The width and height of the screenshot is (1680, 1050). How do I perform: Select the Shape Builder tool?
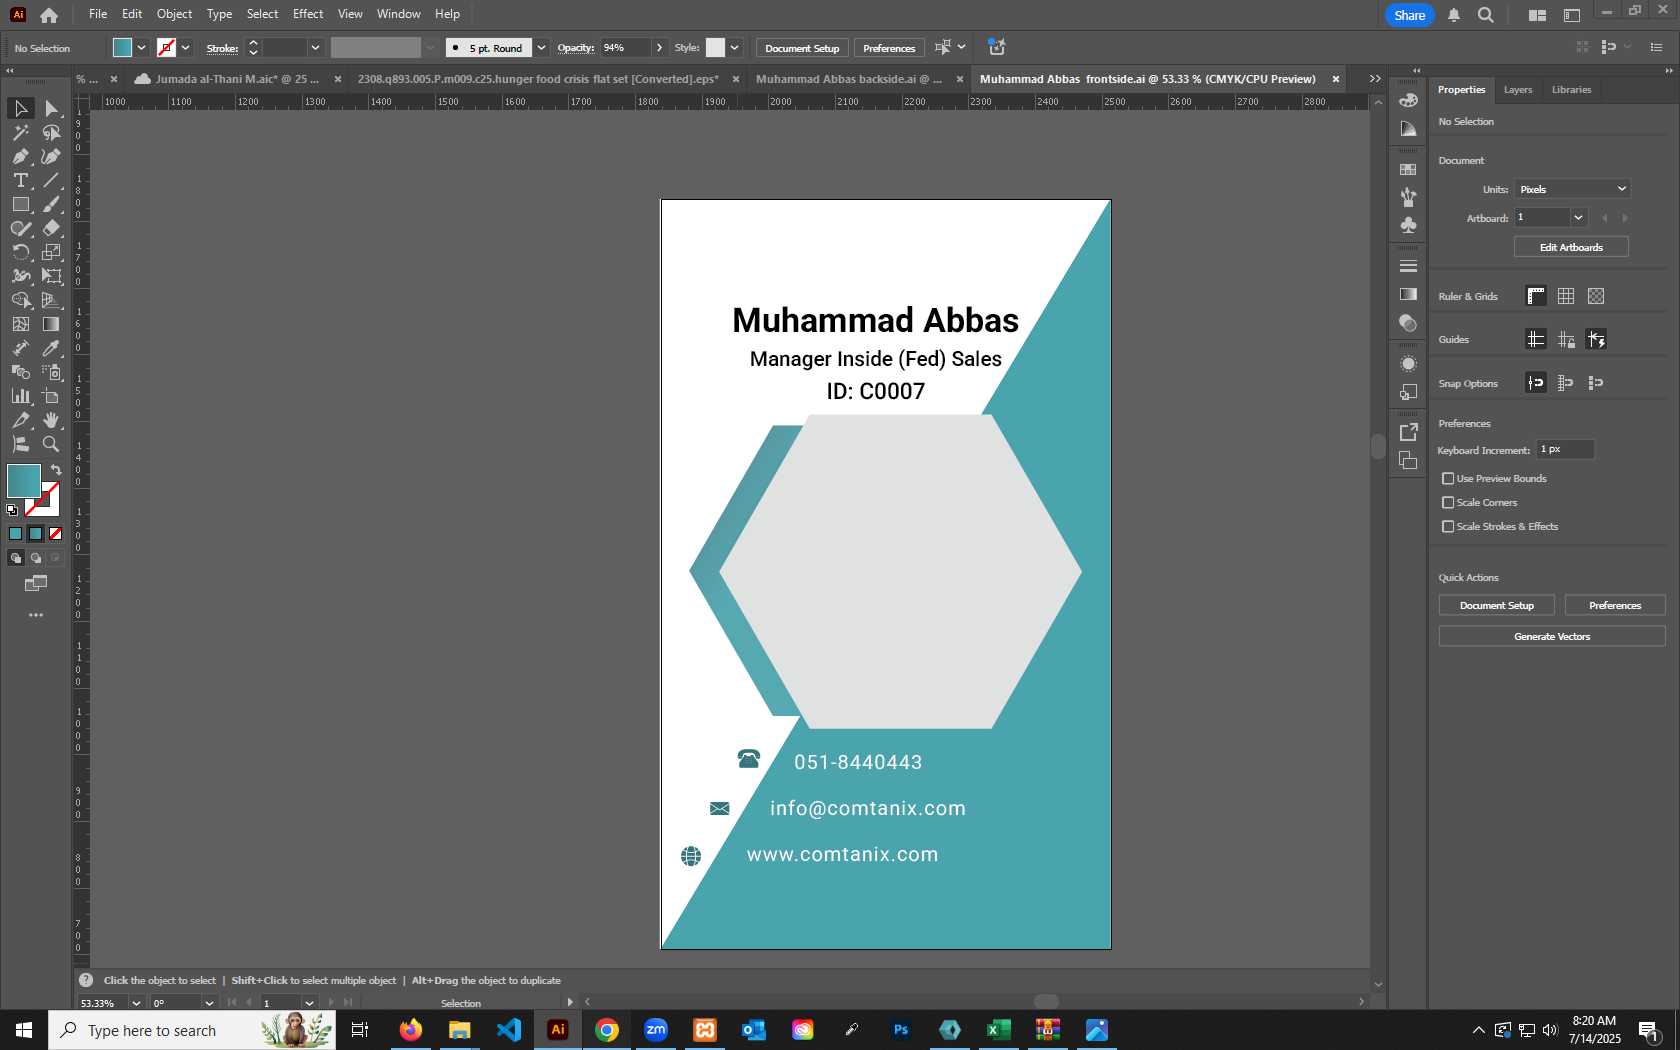tap(20, 300)
